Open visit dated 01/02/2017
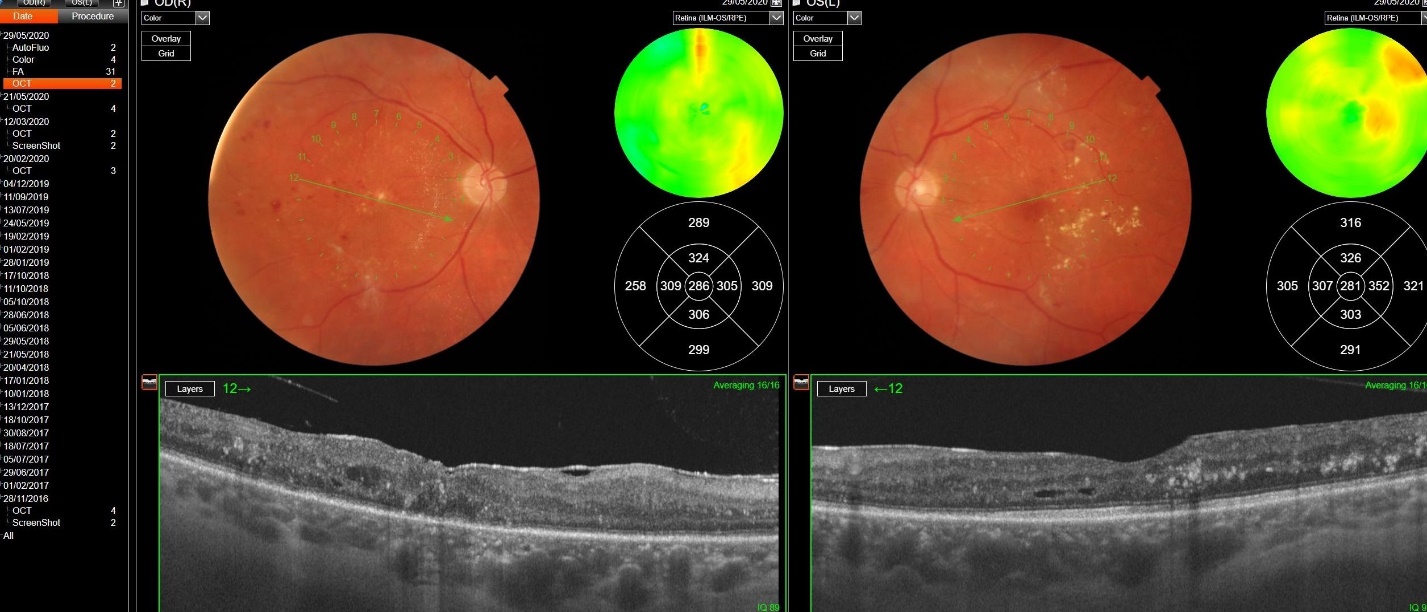This screenshot has width=1427, height=612. point(26,485)
